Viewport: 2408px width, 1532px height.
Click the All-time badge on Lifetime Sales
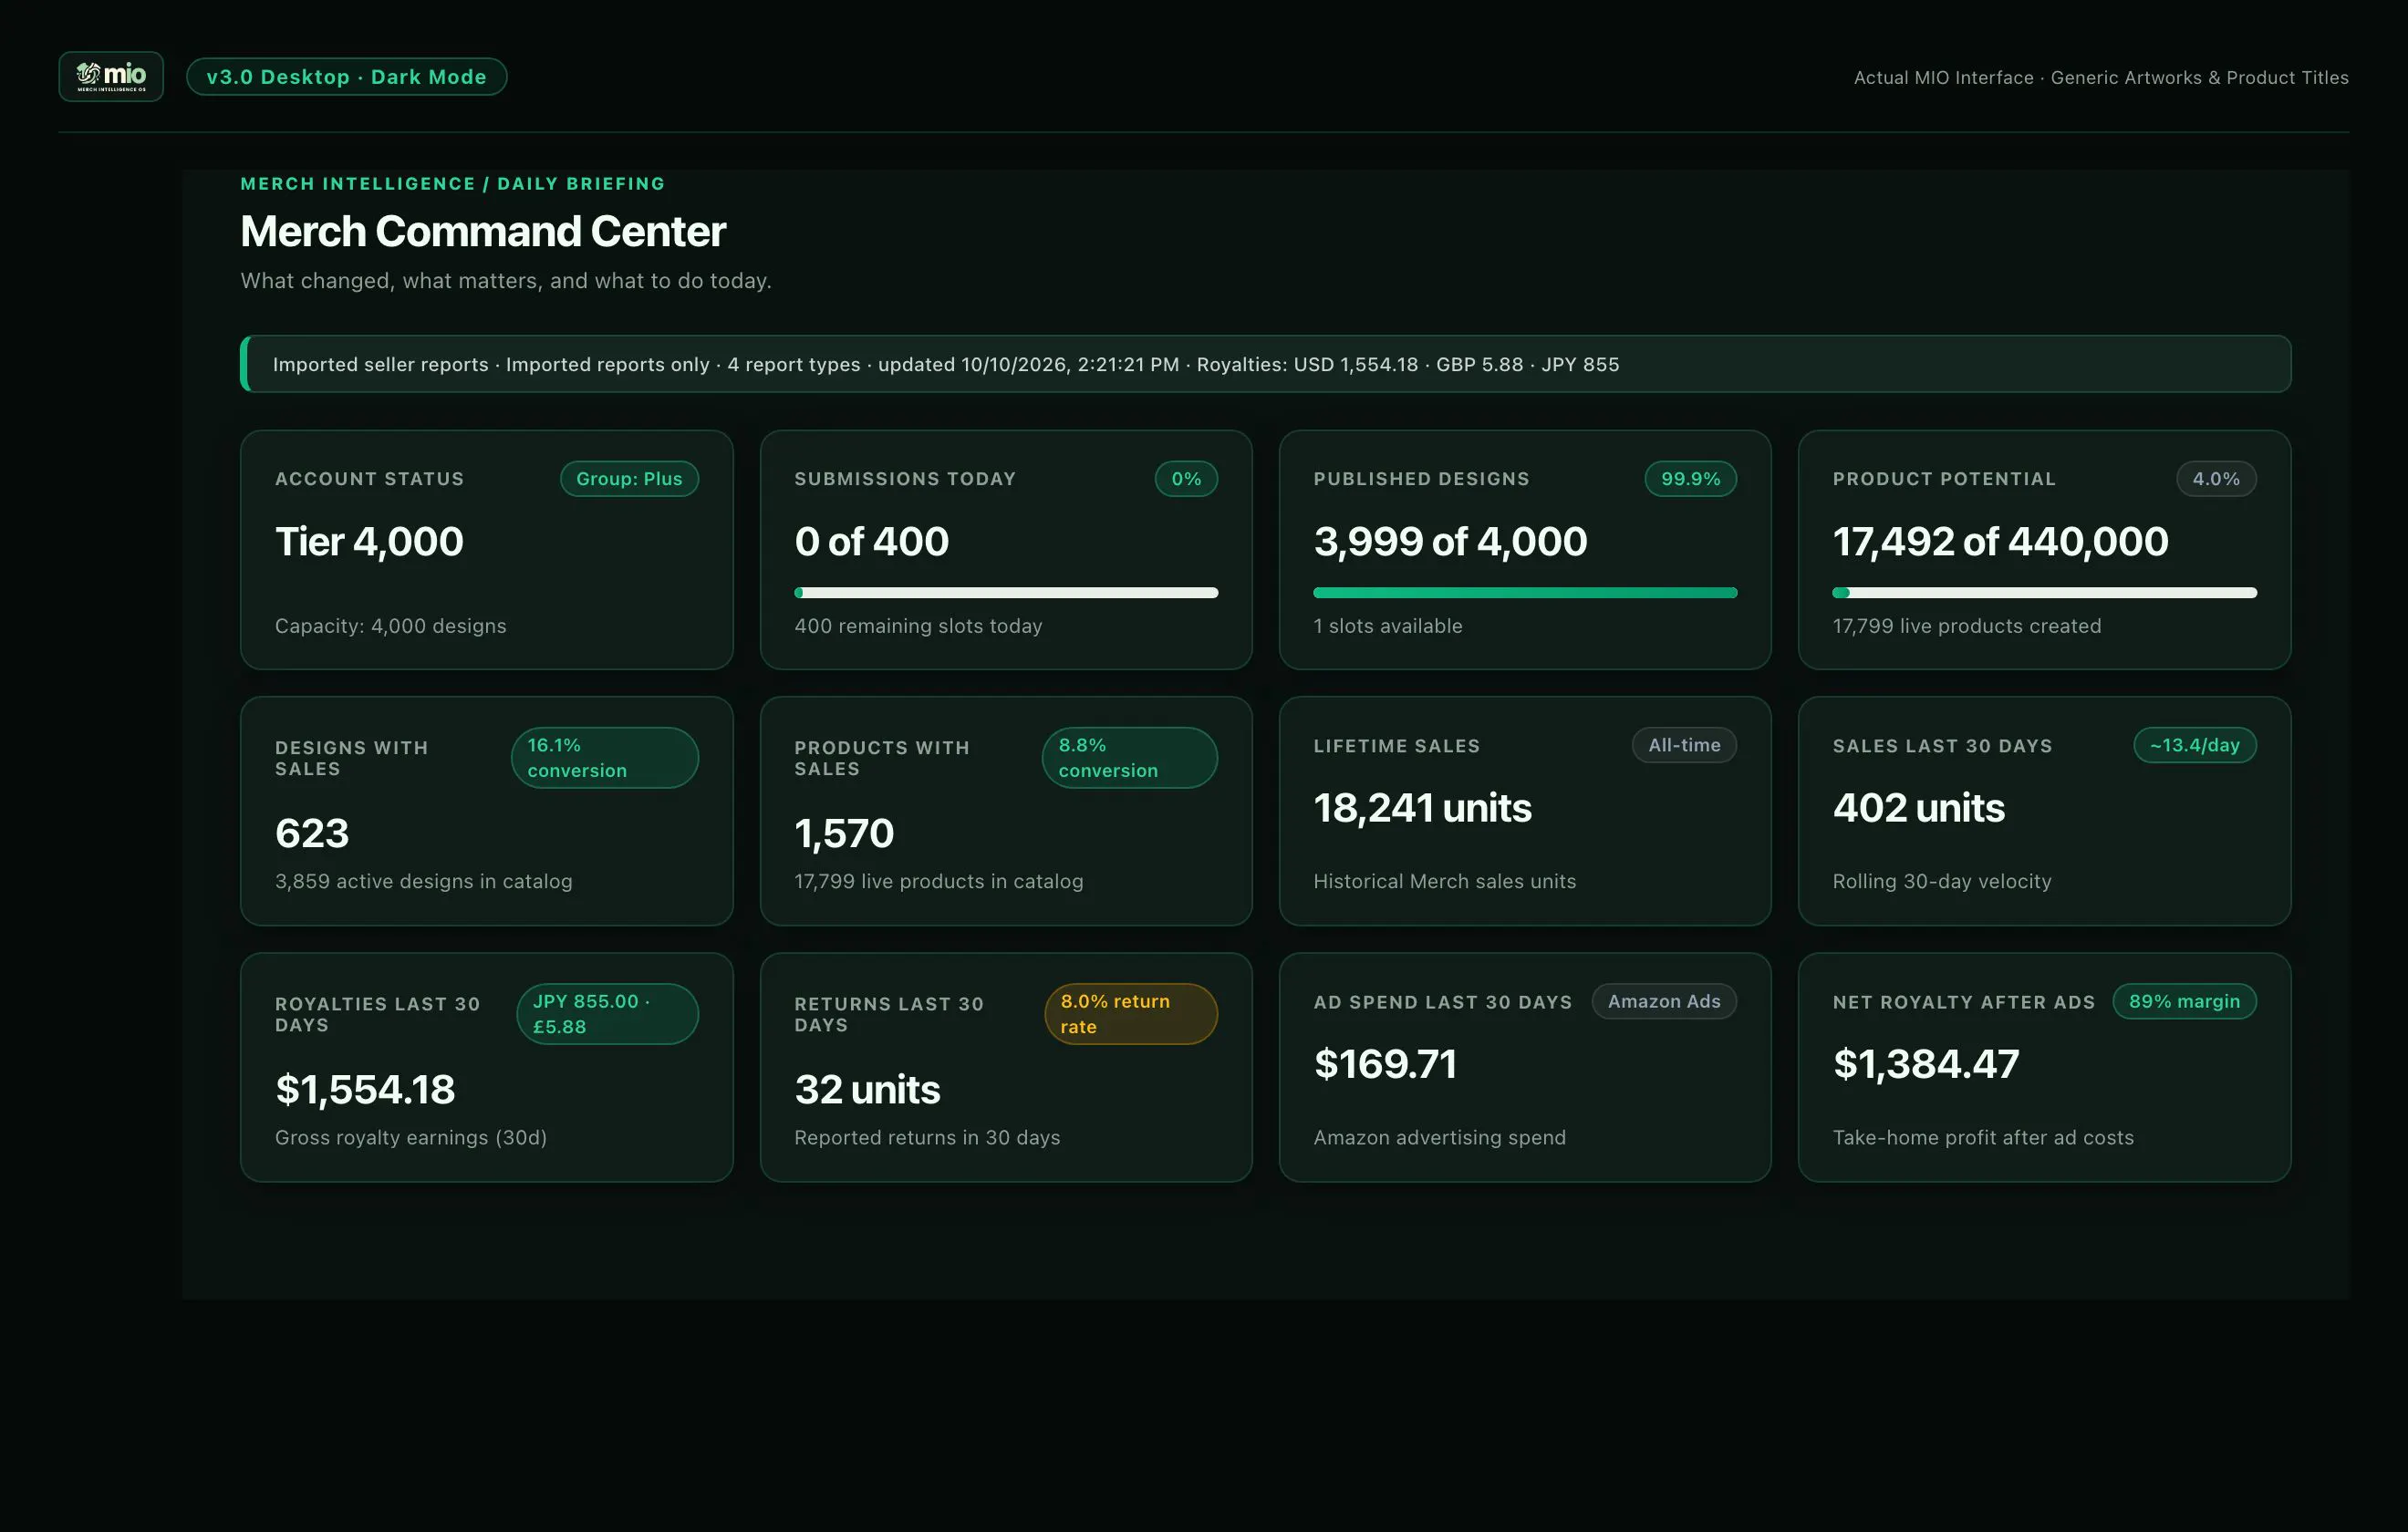click(1684, 745)
